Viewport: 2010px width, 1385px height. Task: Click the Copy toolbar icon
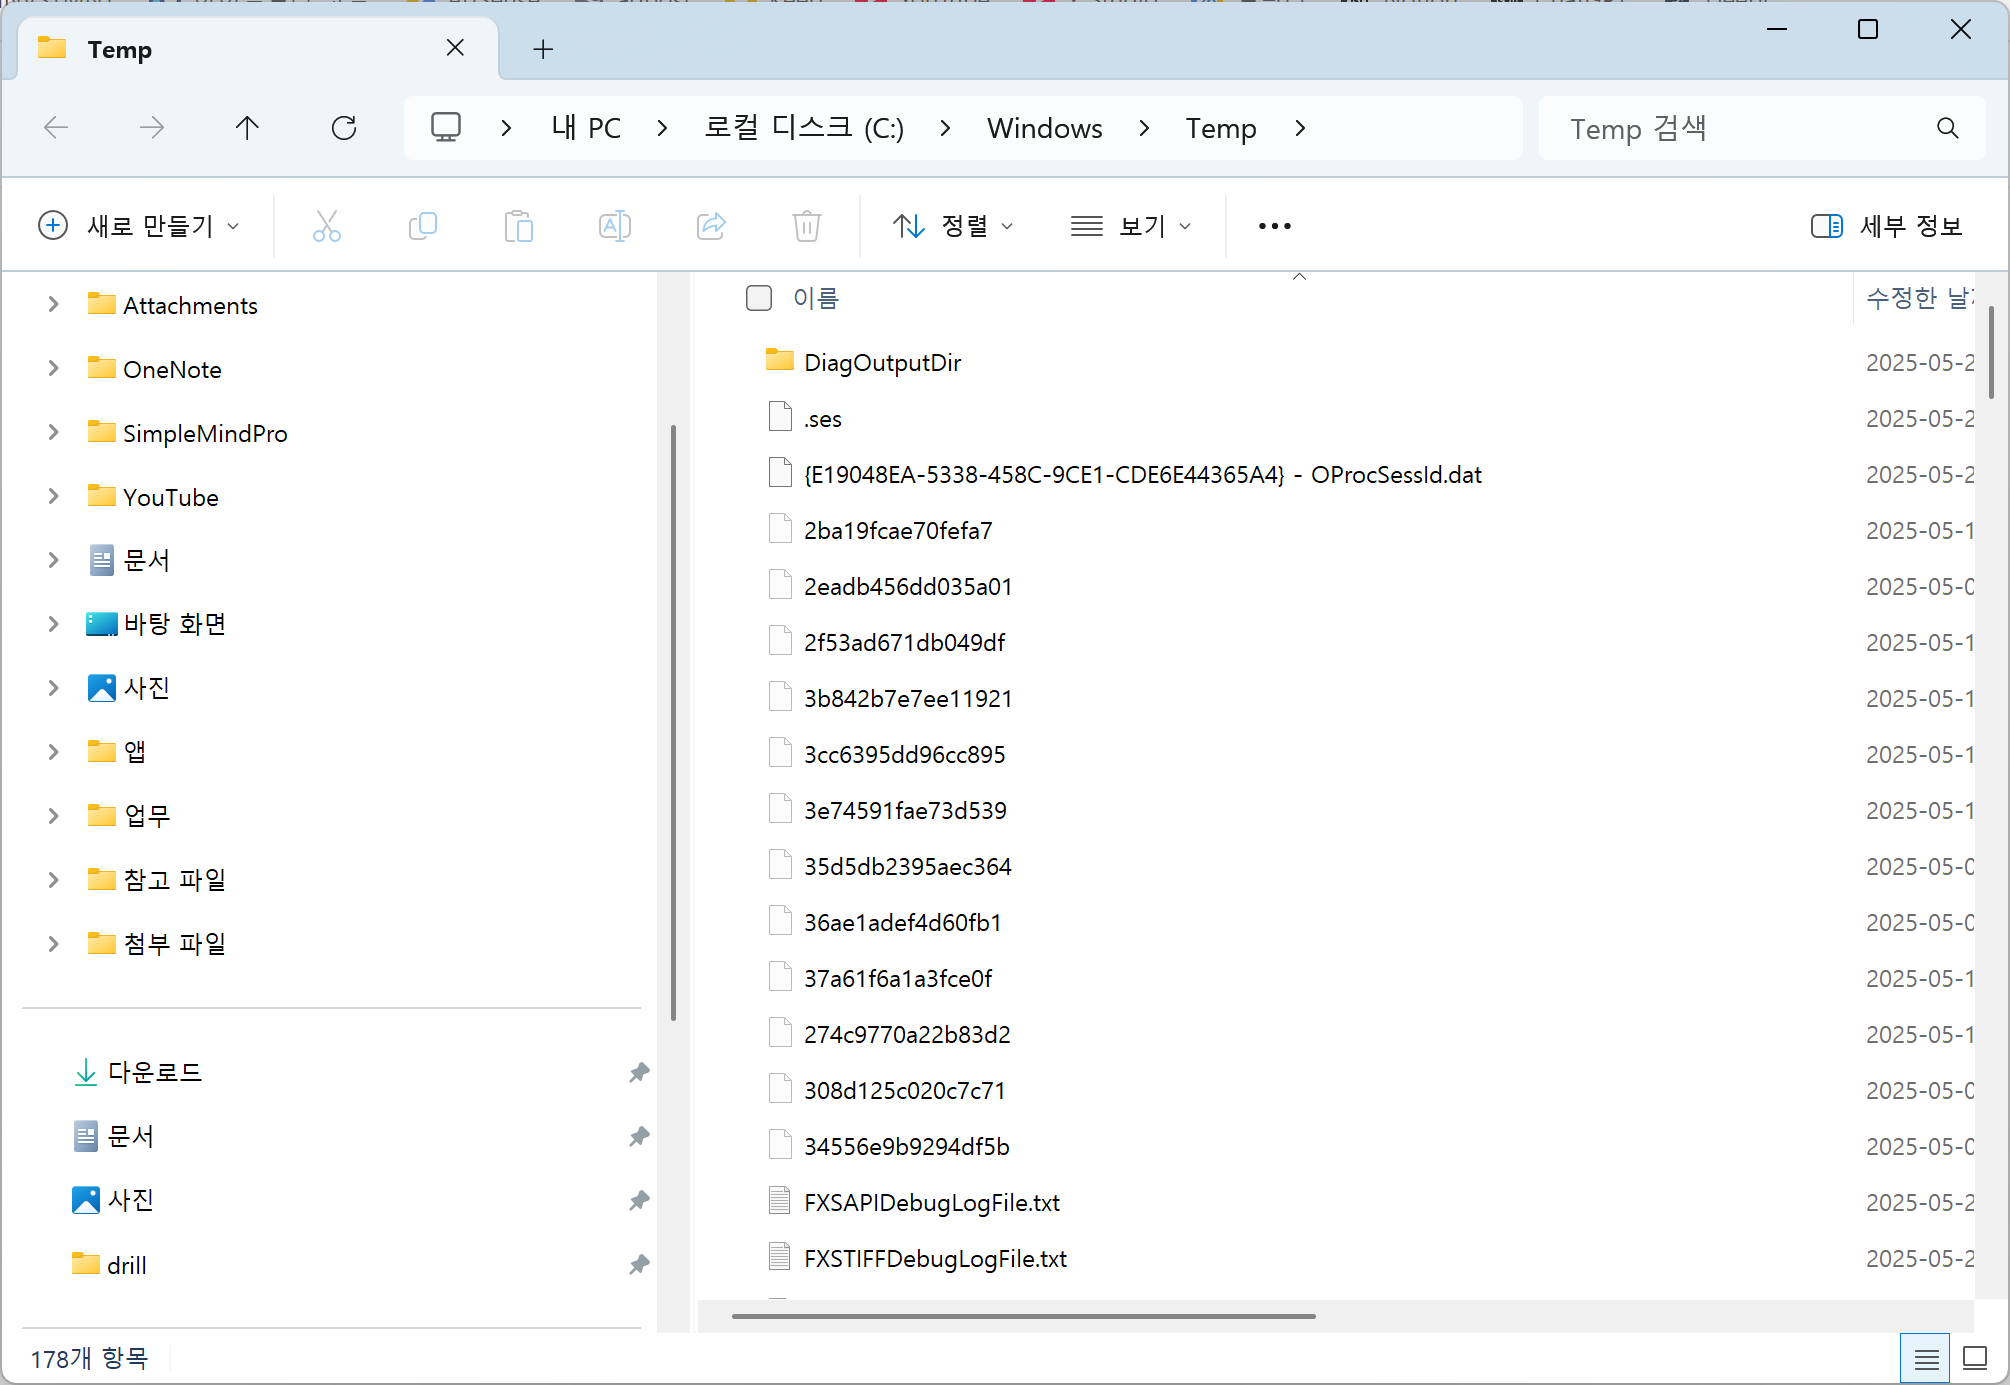tap(423, 226)
